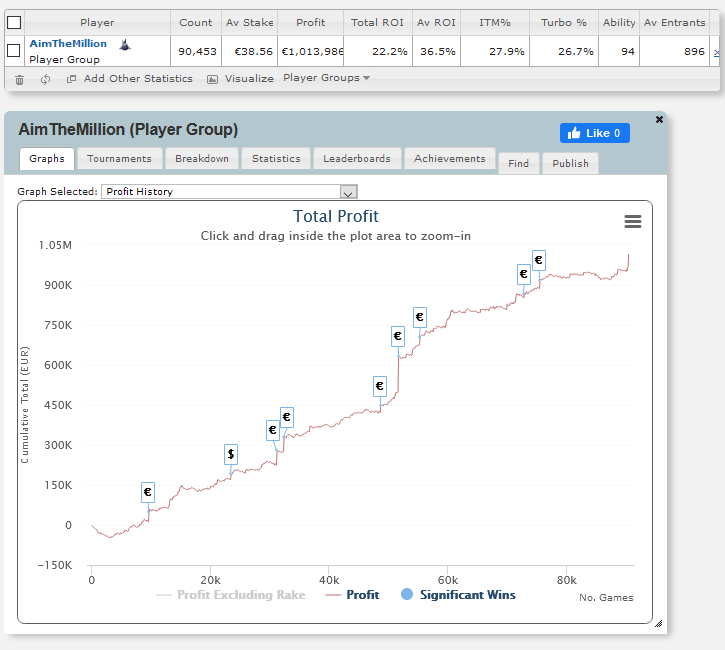
Task: Switch to the Leaderboards tab
Action: [x=357, y=159]
